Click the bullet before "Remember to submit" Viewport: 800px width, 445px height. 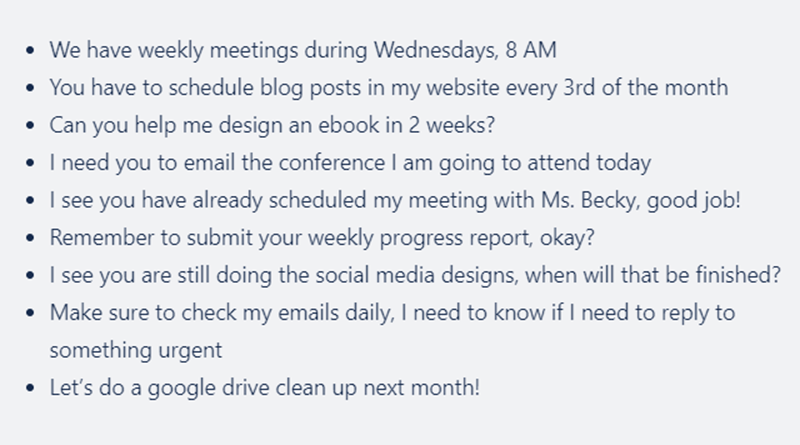[34, 240]
